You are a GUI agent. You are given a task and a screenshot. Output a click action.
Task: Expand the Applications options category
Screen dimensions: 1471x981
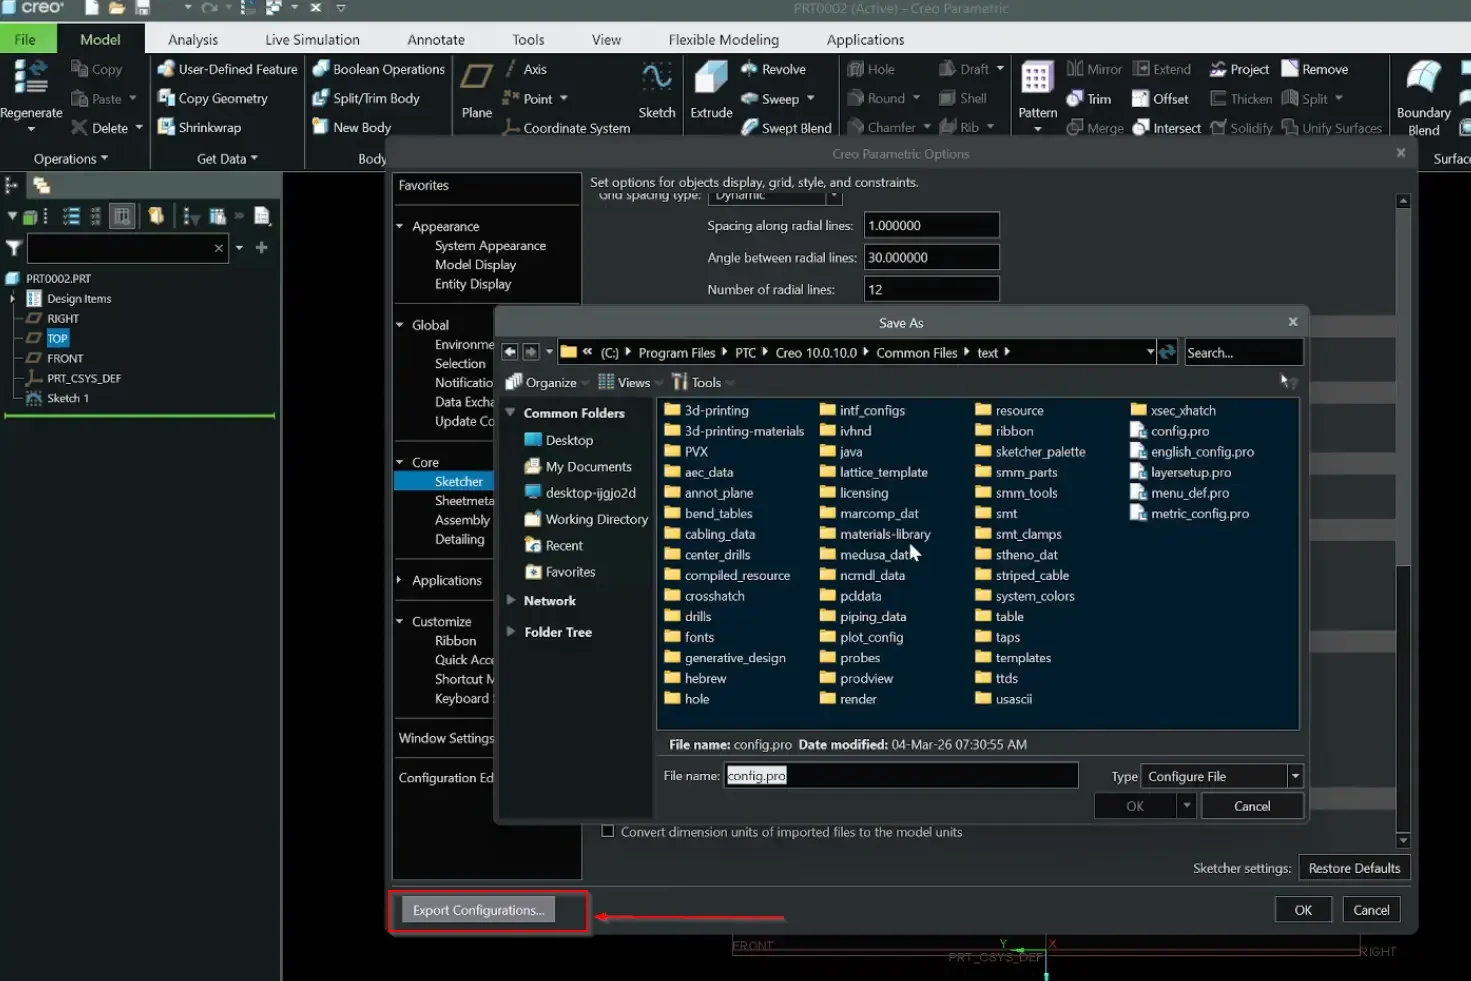click(x=399, y=580)
